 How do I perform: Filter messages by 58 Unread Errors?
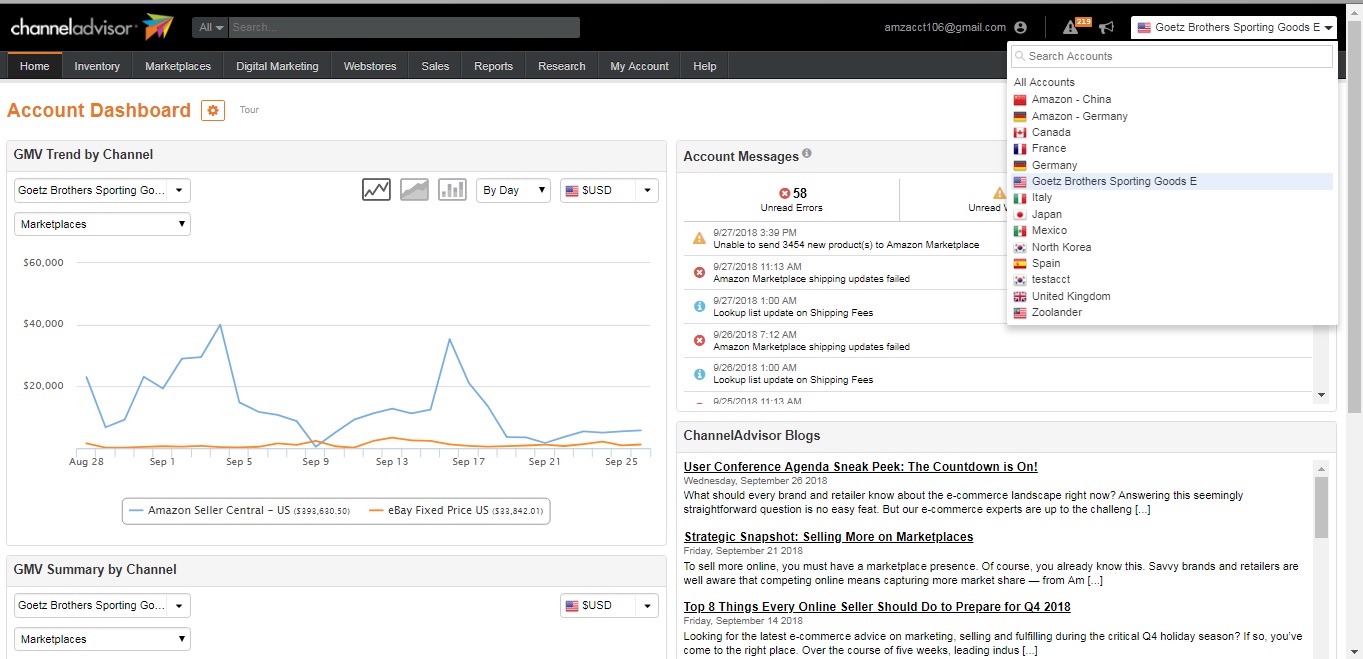click(x=792, y=199)
